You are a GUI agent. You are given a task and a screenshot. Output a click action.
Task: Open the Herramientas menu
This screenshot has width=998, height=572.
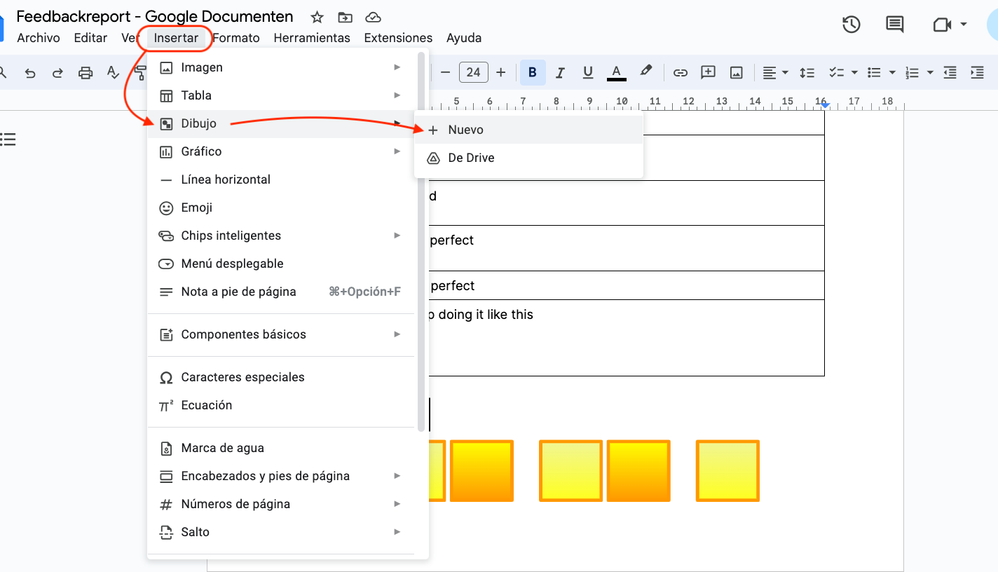point(312,38)
